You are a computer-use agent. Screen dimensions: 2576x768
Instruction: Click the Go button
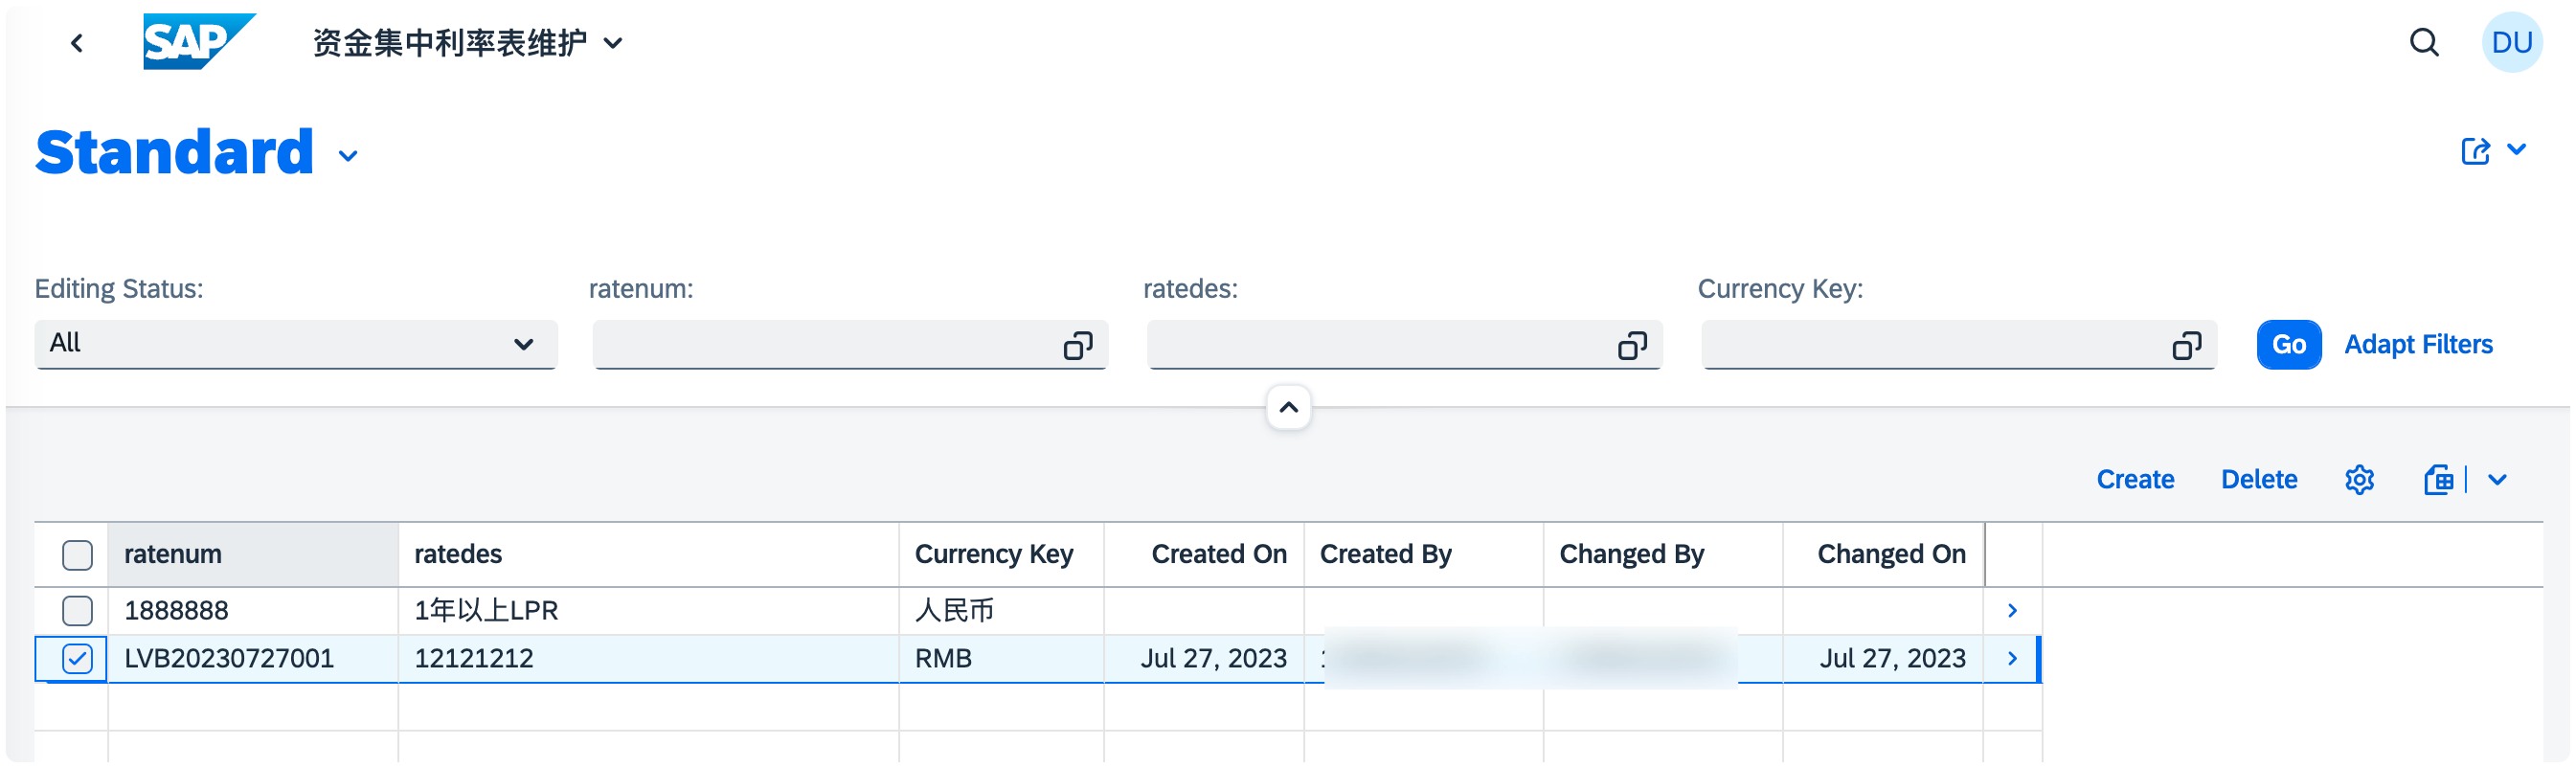click(2288, 345)
